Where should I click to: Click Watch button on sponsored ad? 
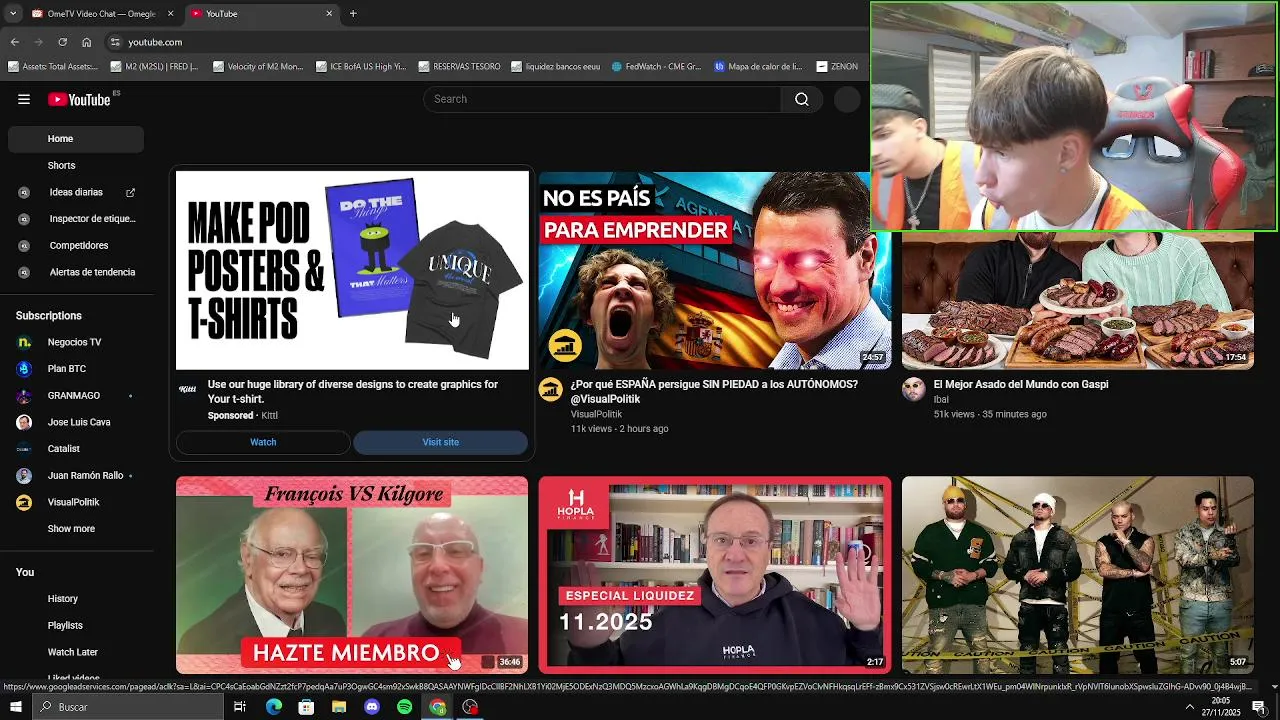pos(263,442)
